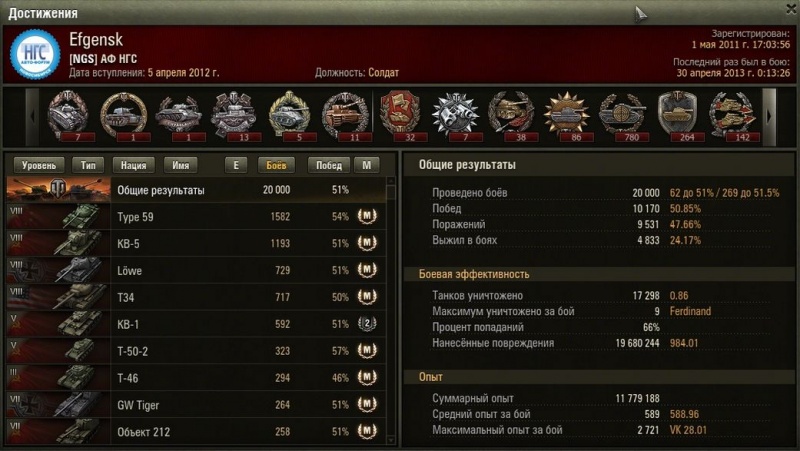Select the medal icon with count 32
The width and height of the screenshot is (800, 451).
[401, 116]
